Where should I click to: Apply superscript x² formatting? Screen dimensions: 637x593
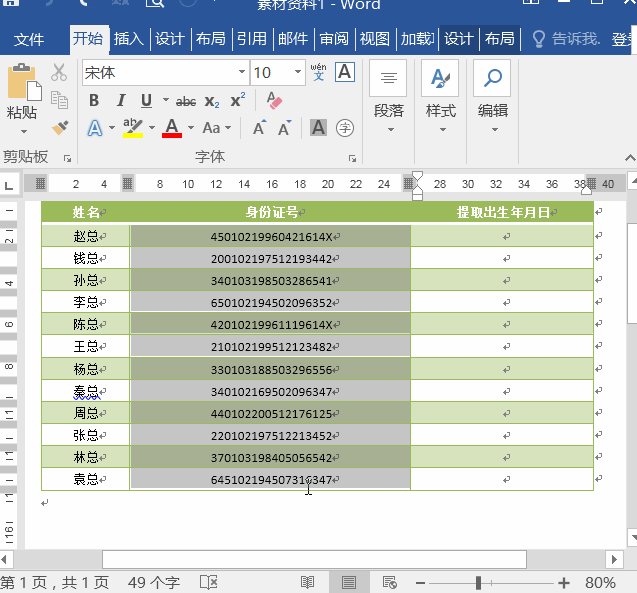tap(238, 100)
